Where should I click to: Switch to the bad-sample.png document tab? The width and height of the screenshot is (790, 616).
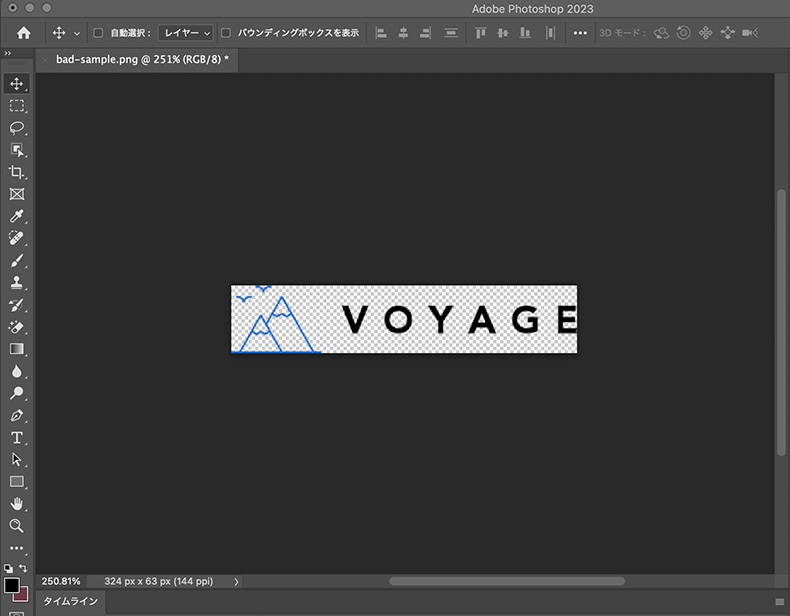pyautogui.click(x=142, y=59)
